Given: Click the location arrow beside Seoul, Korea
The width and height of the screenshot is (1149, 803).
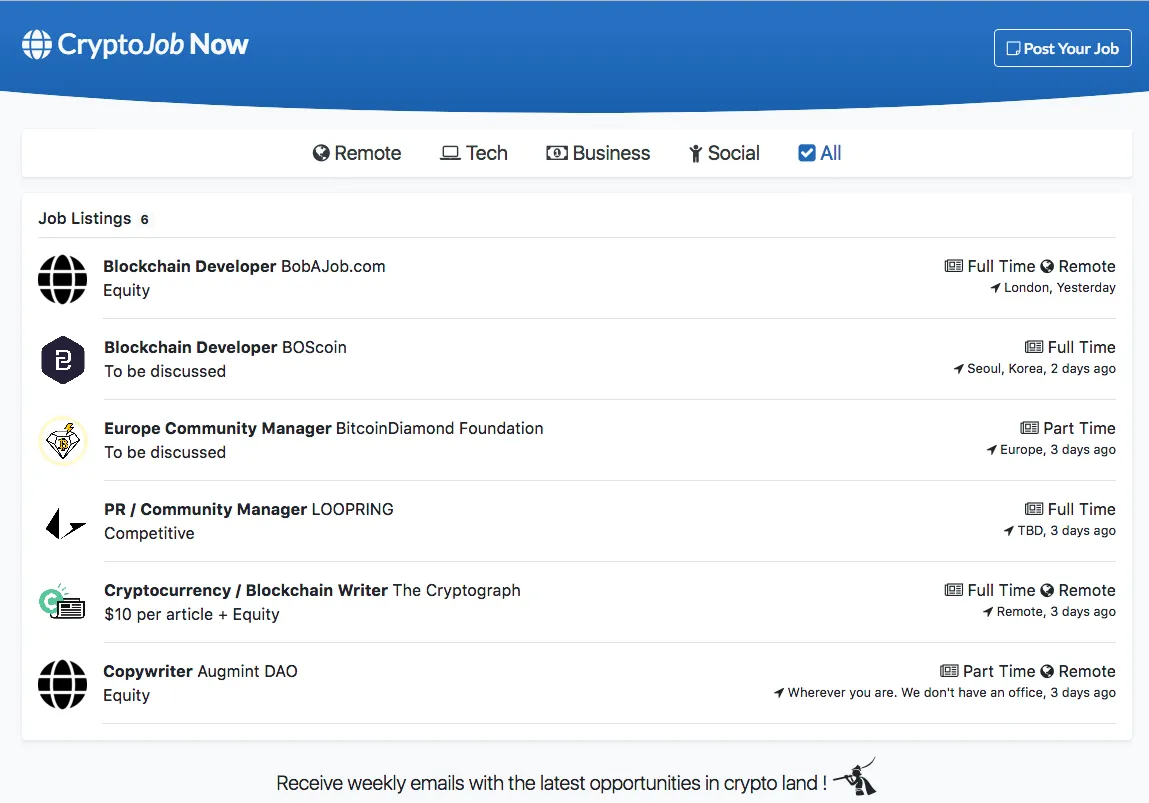Looking at the screenshot, I should click(958, 369).
